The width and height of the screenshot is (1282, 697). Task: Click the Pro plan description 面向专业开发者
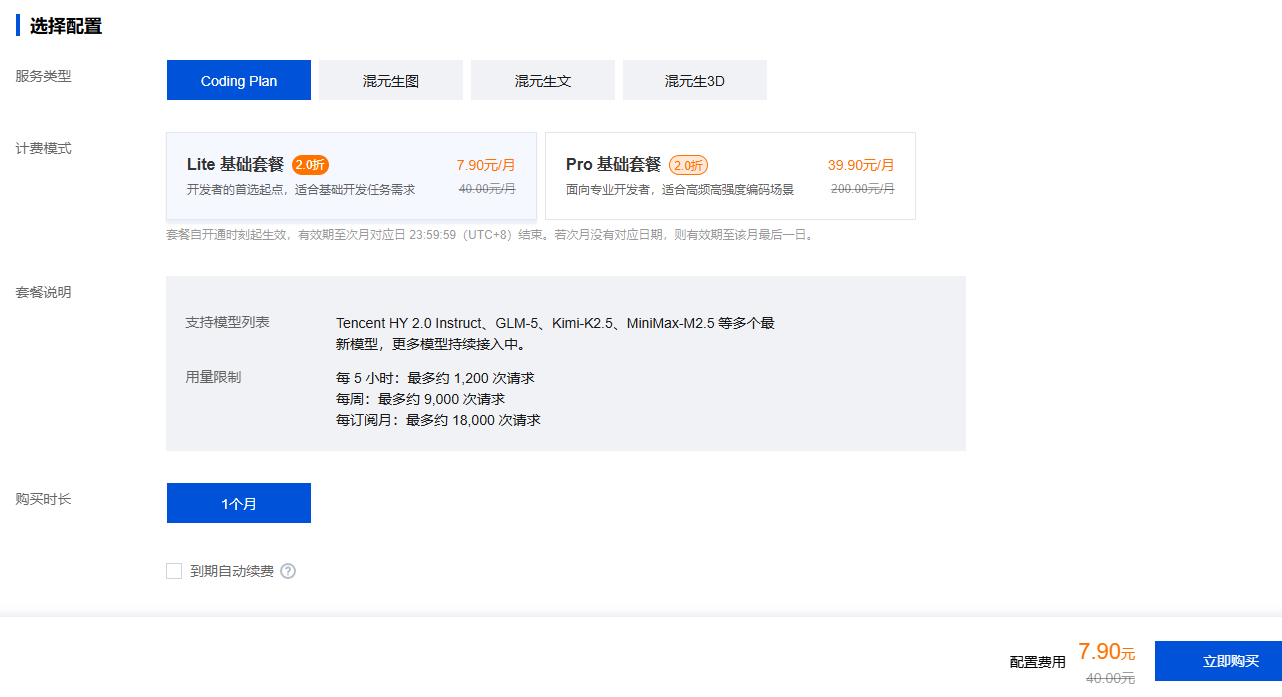tap(679, 189)
